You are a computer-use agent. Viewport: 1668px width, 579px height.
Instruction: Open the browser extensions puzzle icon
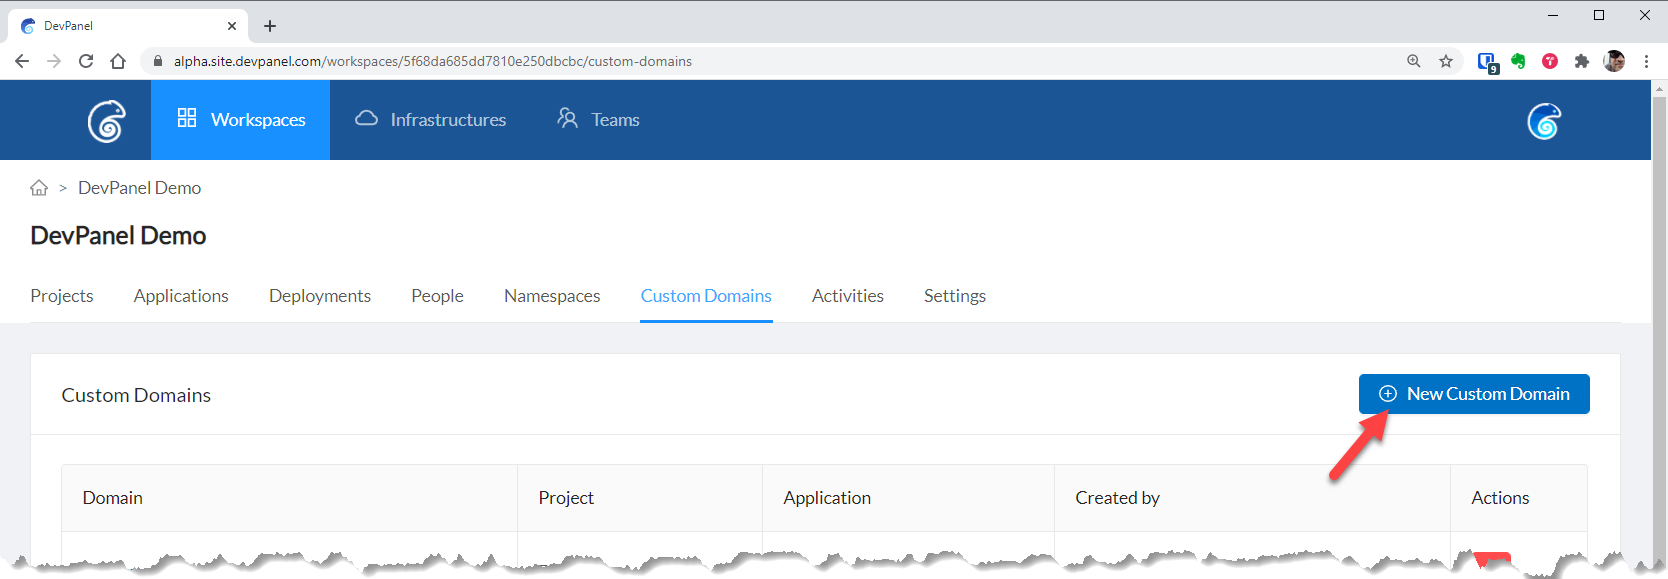(x=1582, y=61)
